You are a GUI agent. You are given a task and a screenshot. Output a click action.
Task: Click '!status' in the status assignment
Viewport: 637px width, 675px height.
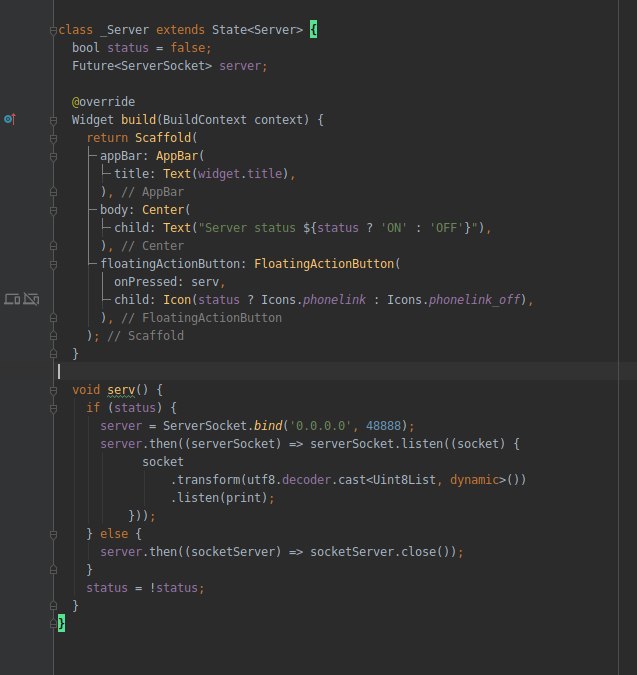pos(173,588)
